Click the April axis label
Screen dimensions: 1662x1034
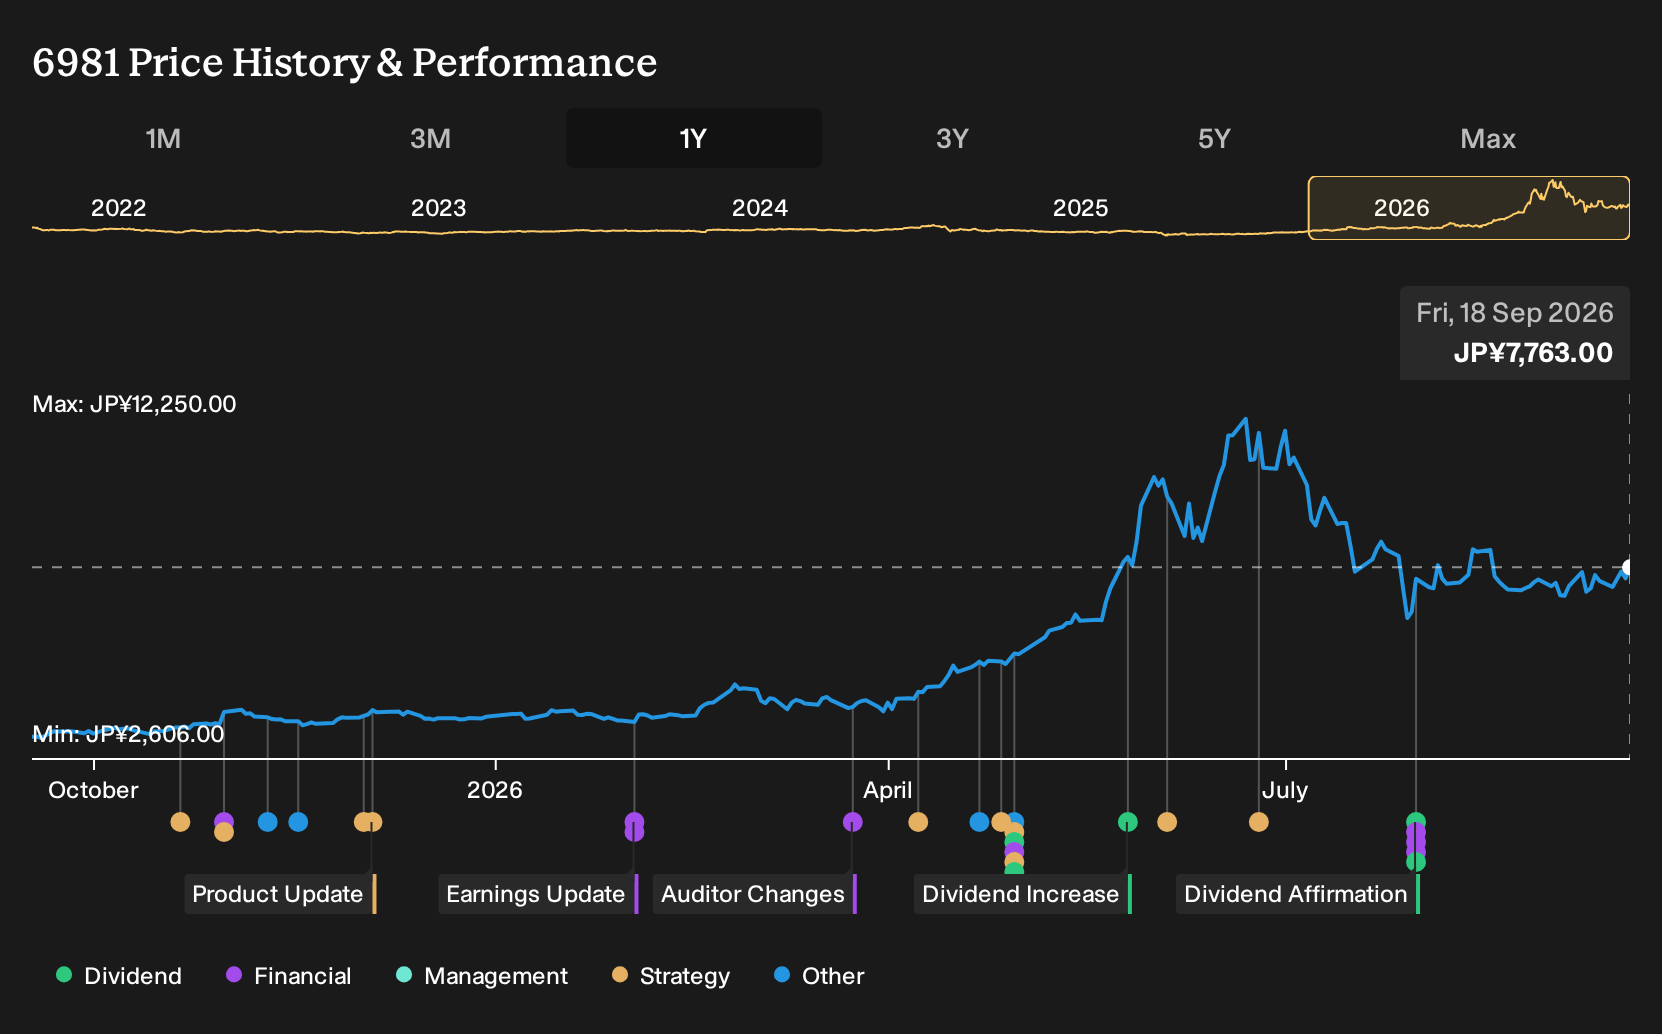tap(888, 790)
